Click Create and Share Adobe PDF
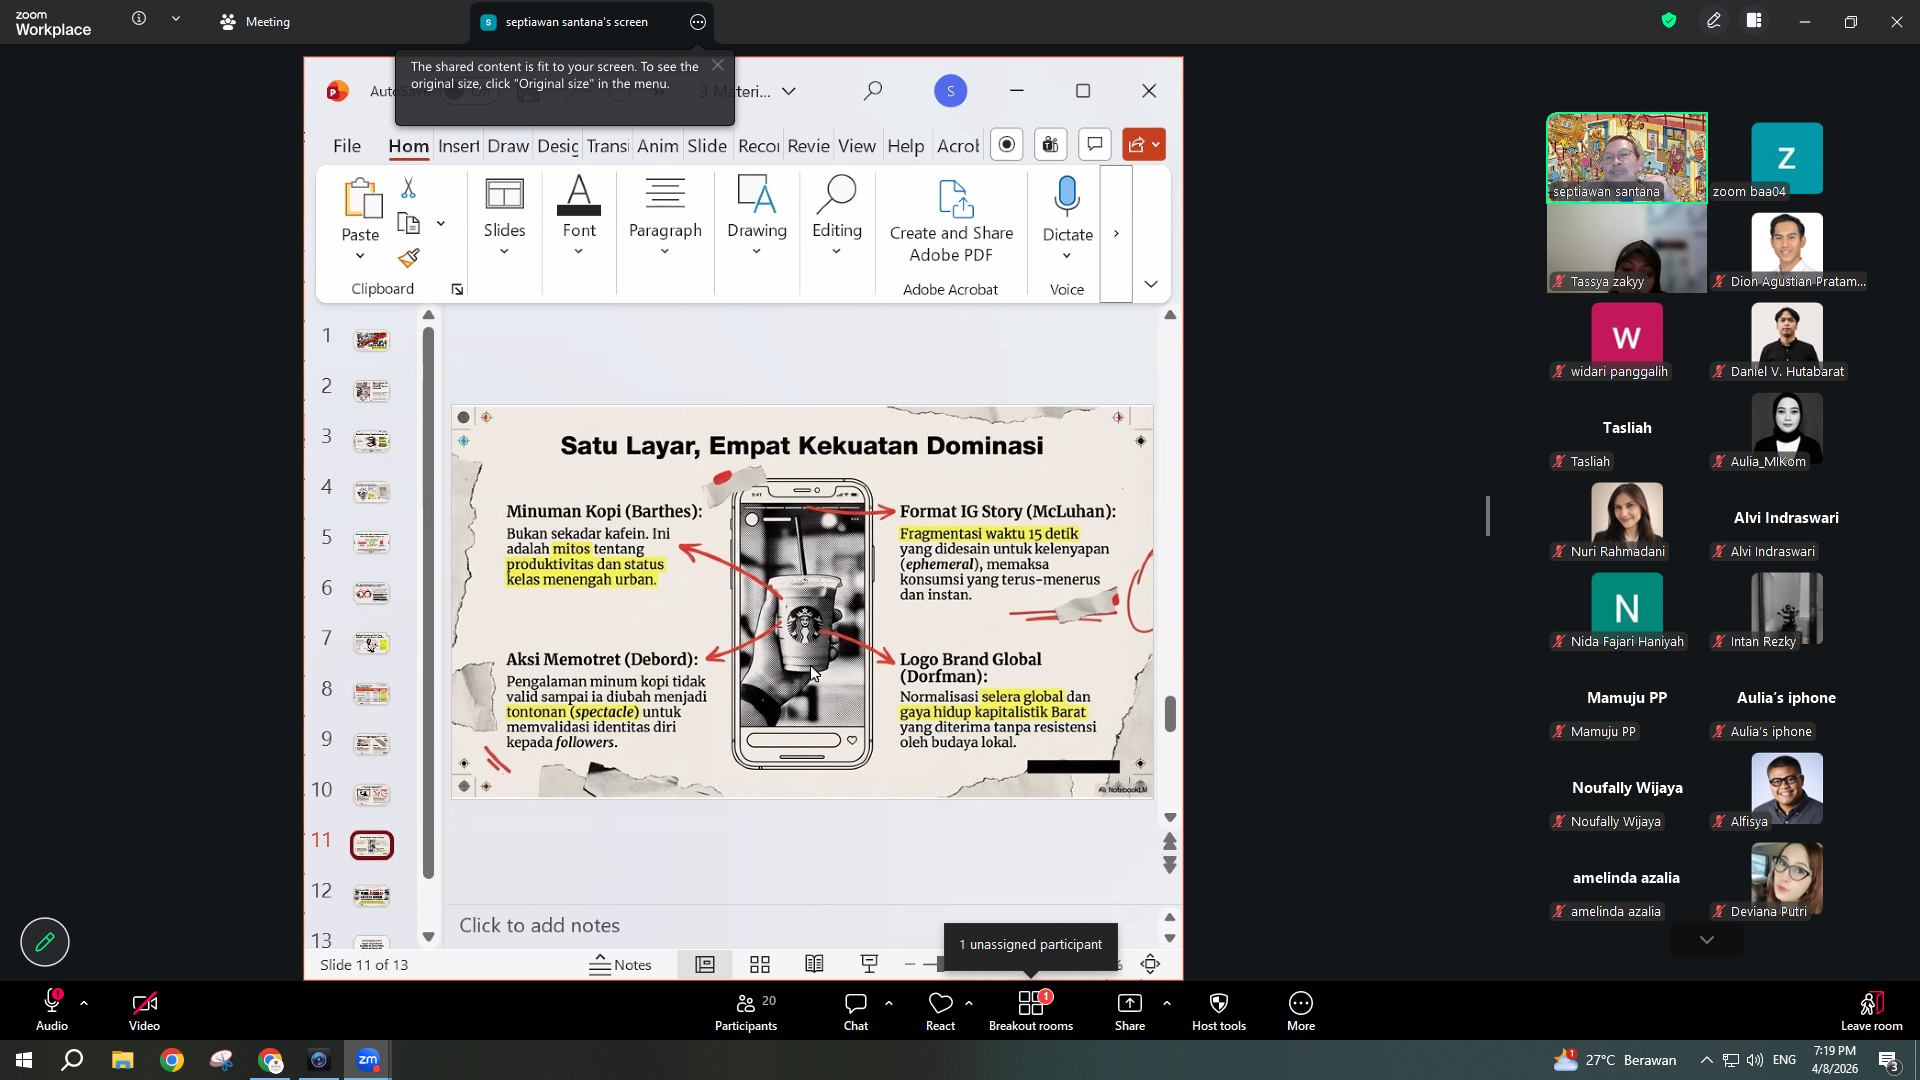1920x1080 pixels. (951, 221)
